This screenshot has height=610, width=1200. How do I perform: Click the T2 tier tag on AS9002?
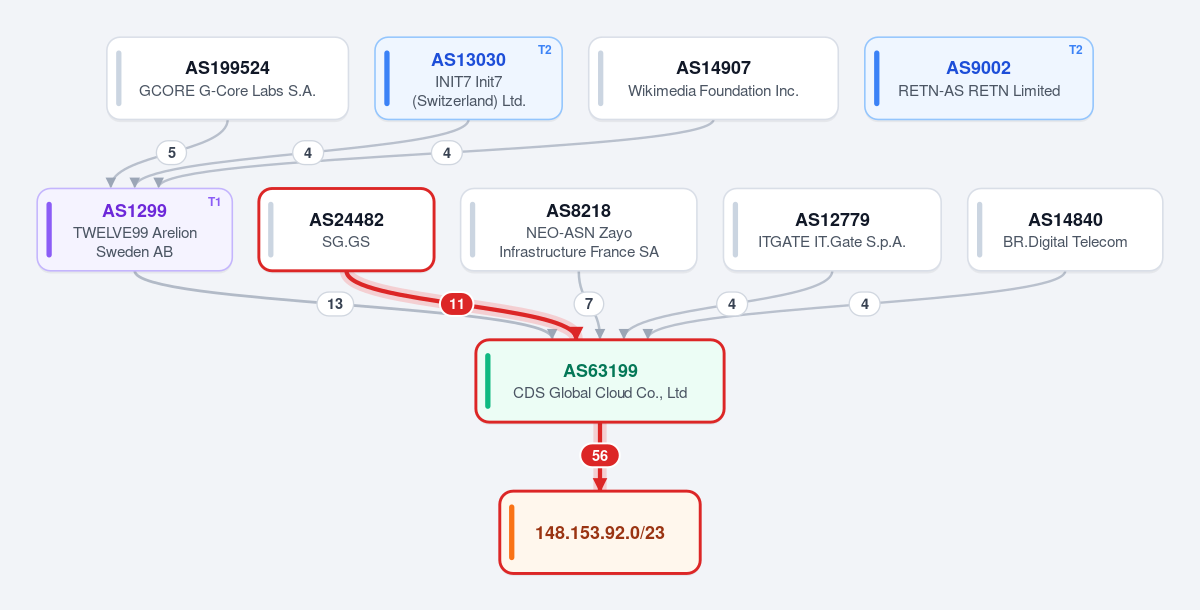[x=1075, y=50]
